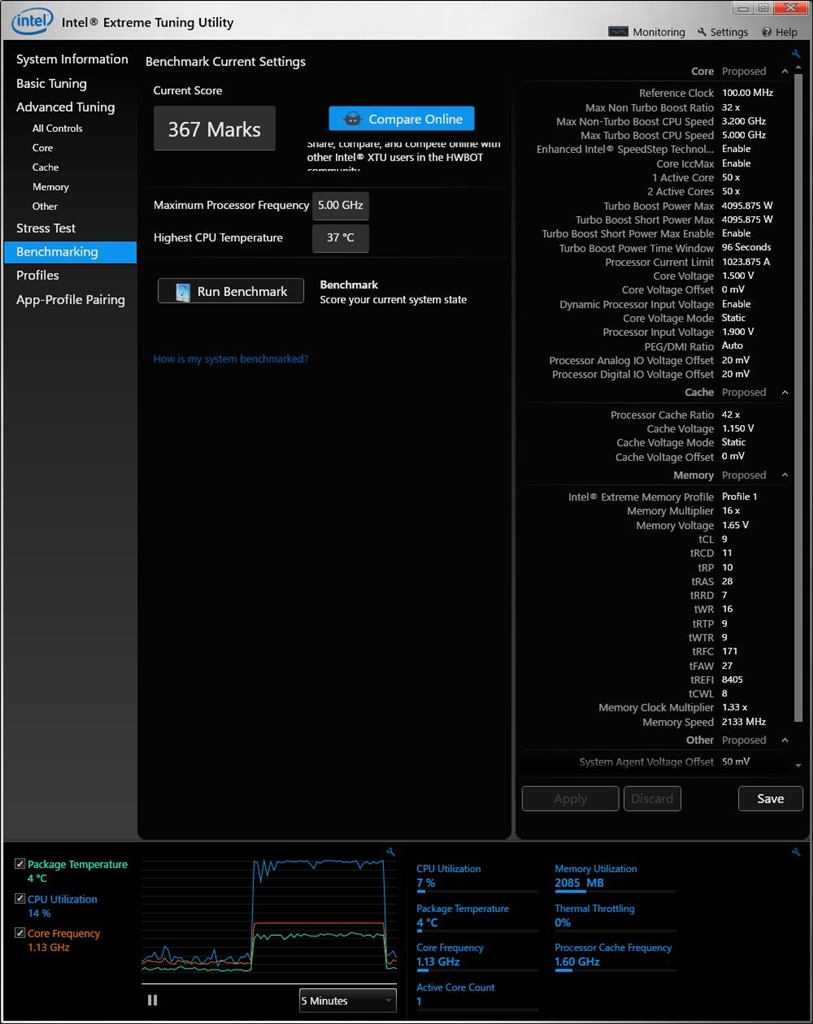This screenshot has height=1024, width=813.
Task: Click tREFI 8405 value
Action: point(732,679)
